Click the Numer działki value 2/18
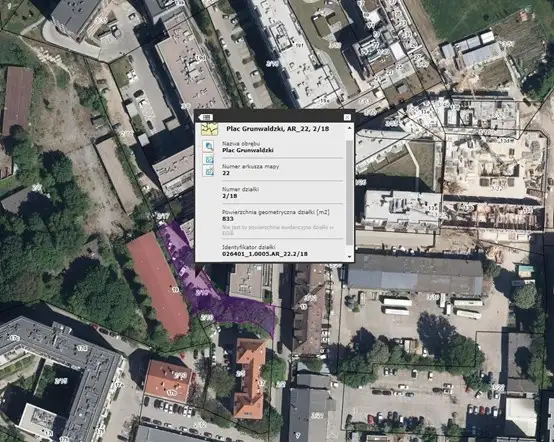This screenshot has height=442, width=554. click(x=230, y=196)
